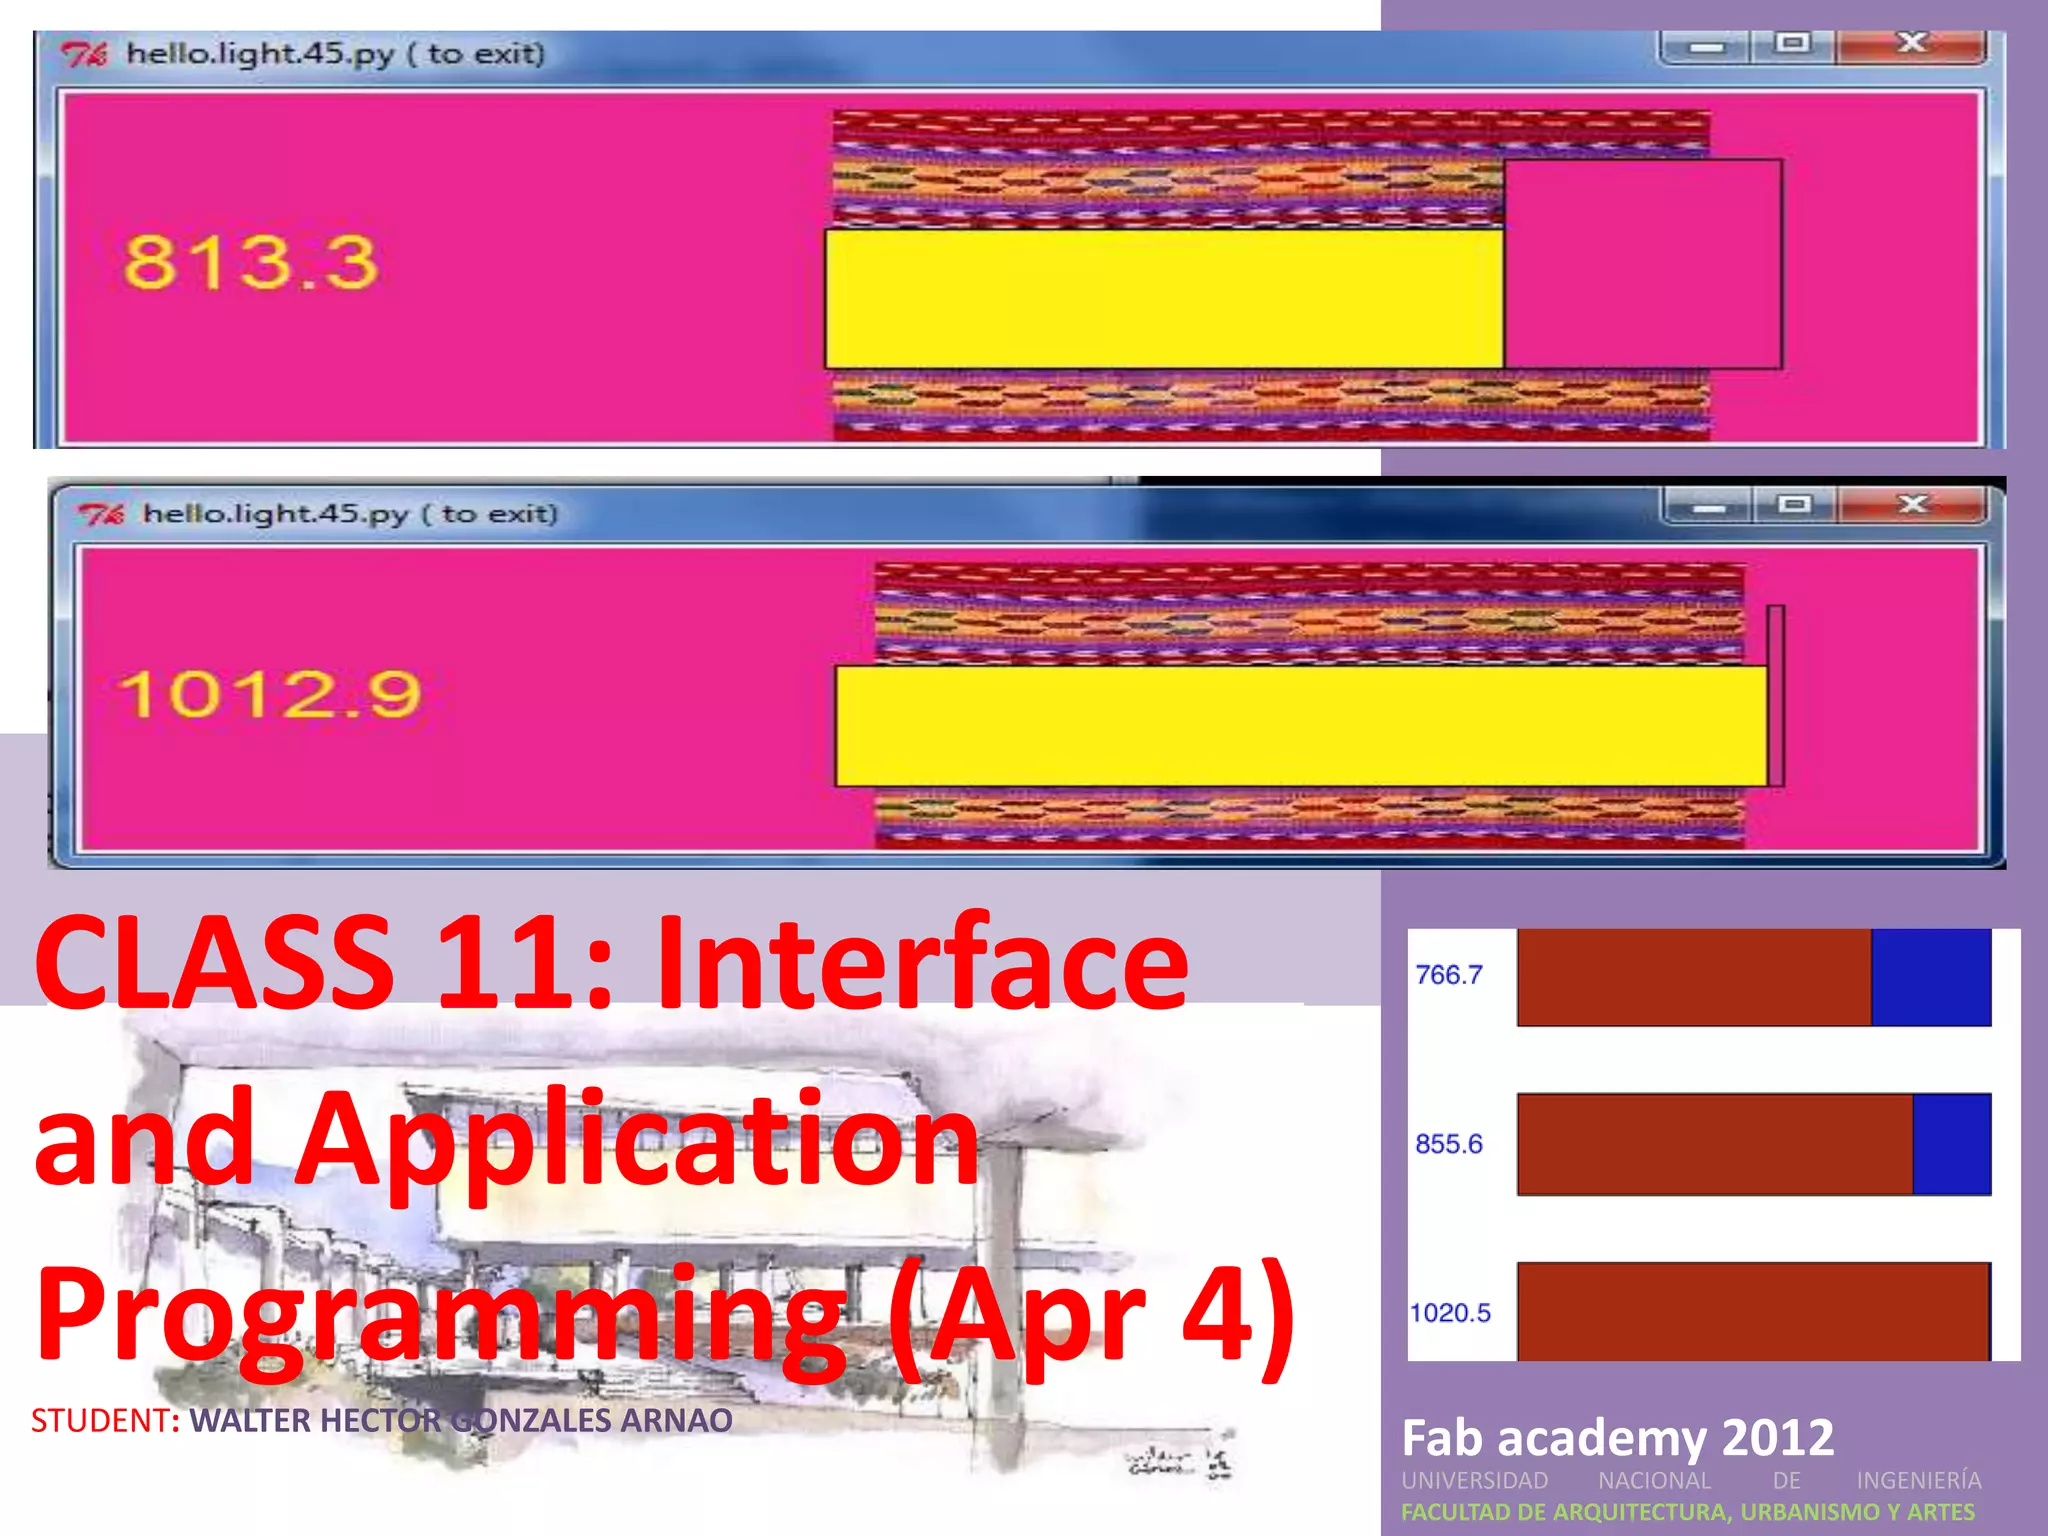Maximize the top hello.light.45.py window
The image size is (2048, 1536).
click(x=1792, y=45)
